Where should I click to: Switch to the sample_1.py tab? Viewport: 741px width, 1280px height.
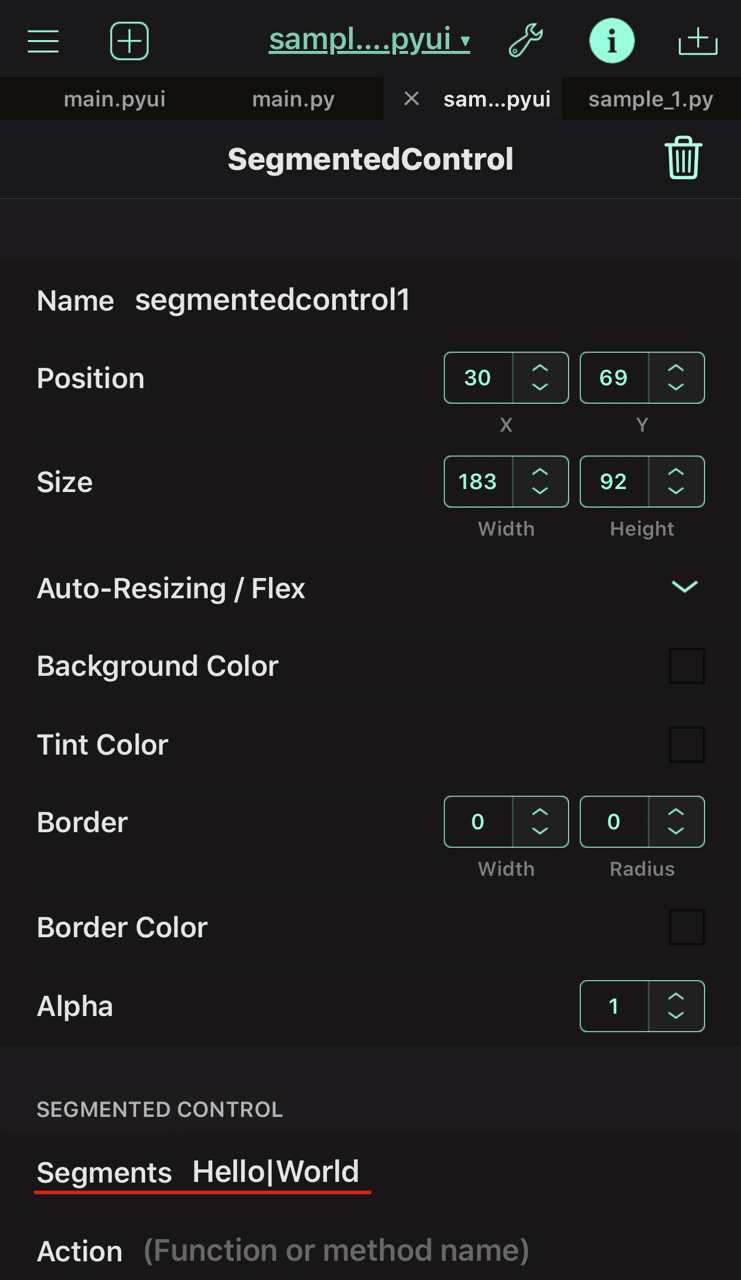tap(650, 99)
